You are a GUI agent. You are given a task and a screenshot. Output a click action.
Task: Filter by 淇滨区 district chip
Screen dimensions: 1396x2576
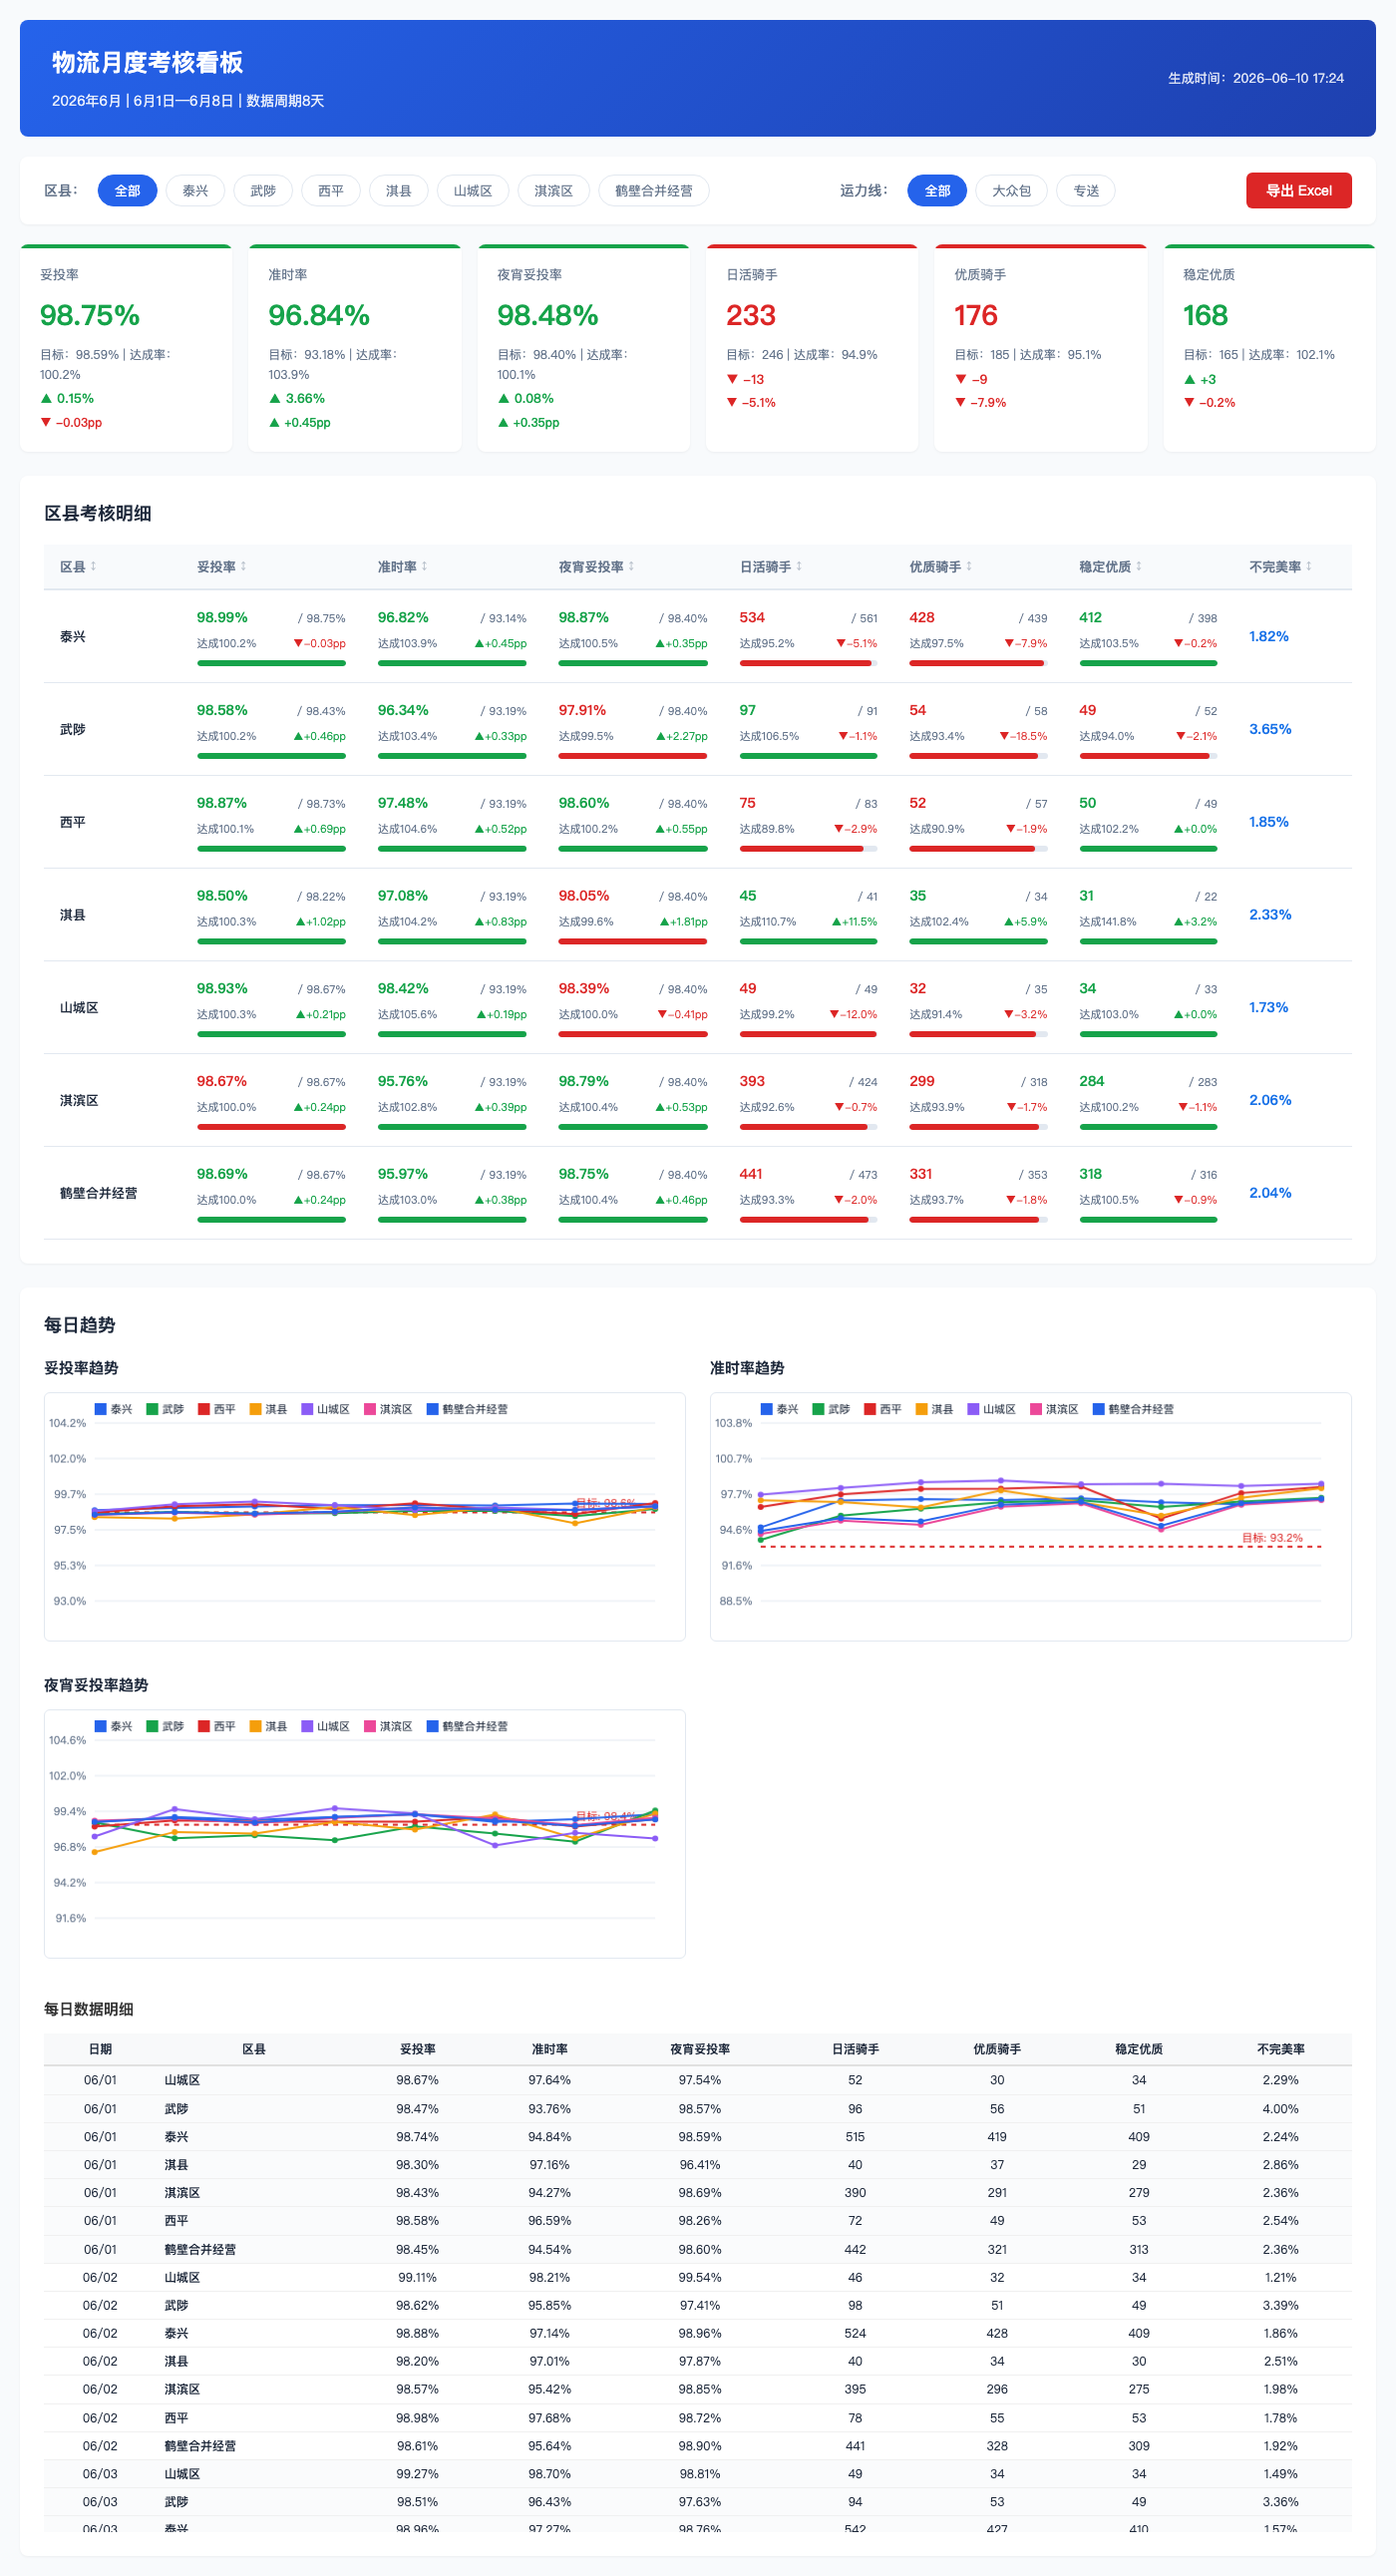coord(553,191)
